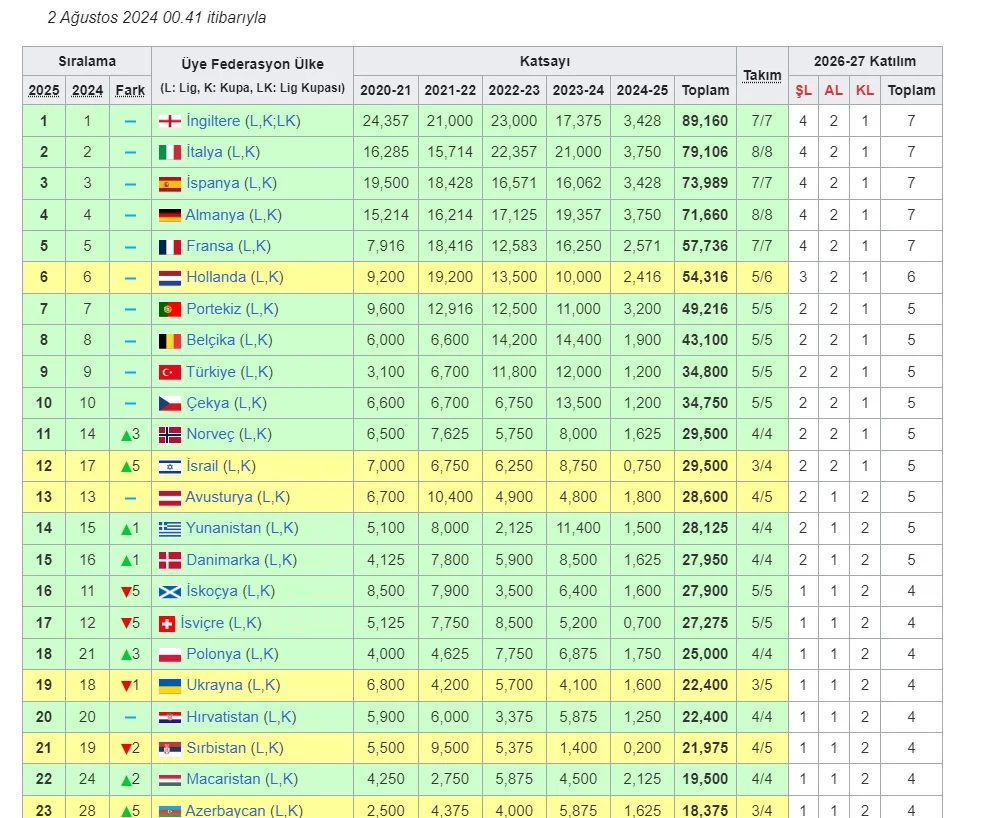Click the Ukrainian flag icon

click(x=170, y=686)
